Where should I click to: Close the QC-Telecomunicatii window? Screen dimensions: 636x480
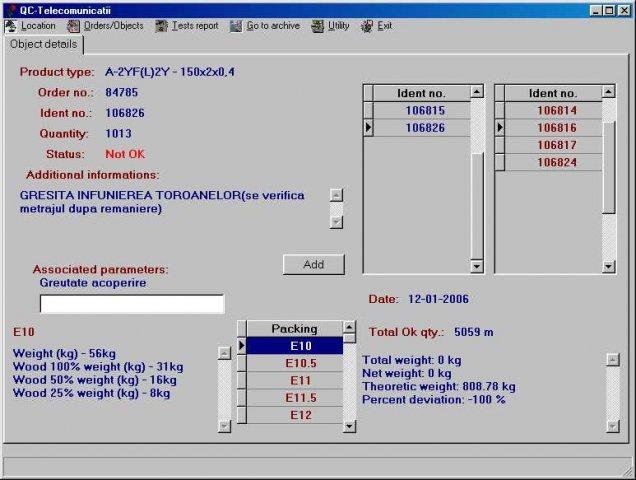pyautogui.click(x=624, y=11)
